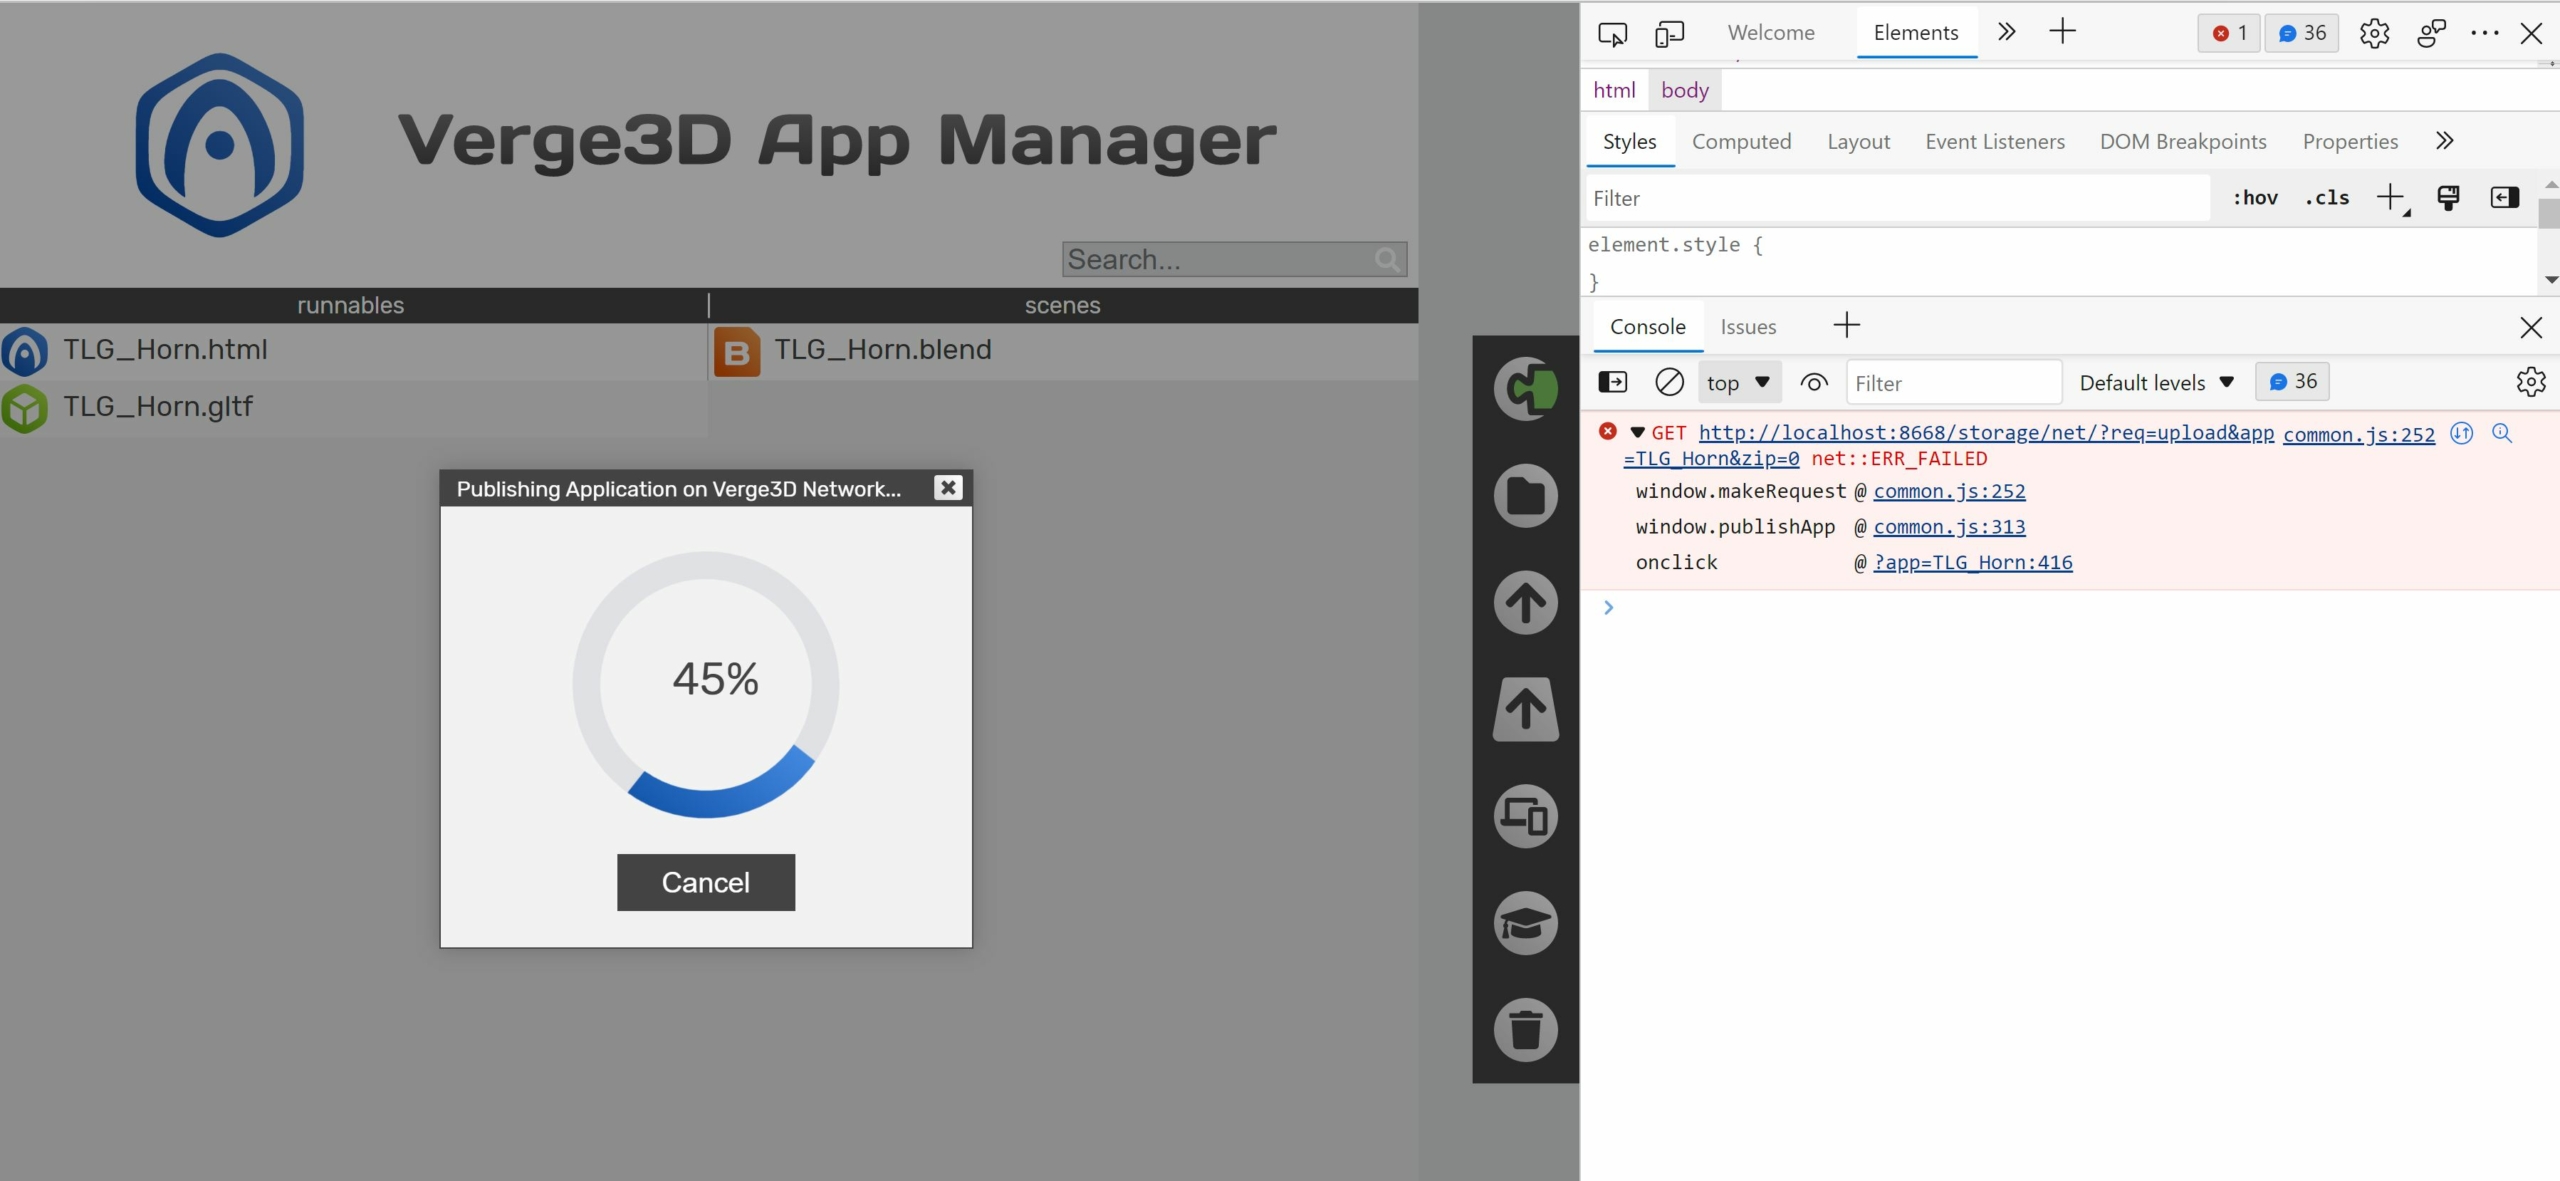The height and width of the screenshot is (1181, 2560).
Task: Switch to the Issues drawer tab
Action: pyautogui.click(x=1748, y=327)
